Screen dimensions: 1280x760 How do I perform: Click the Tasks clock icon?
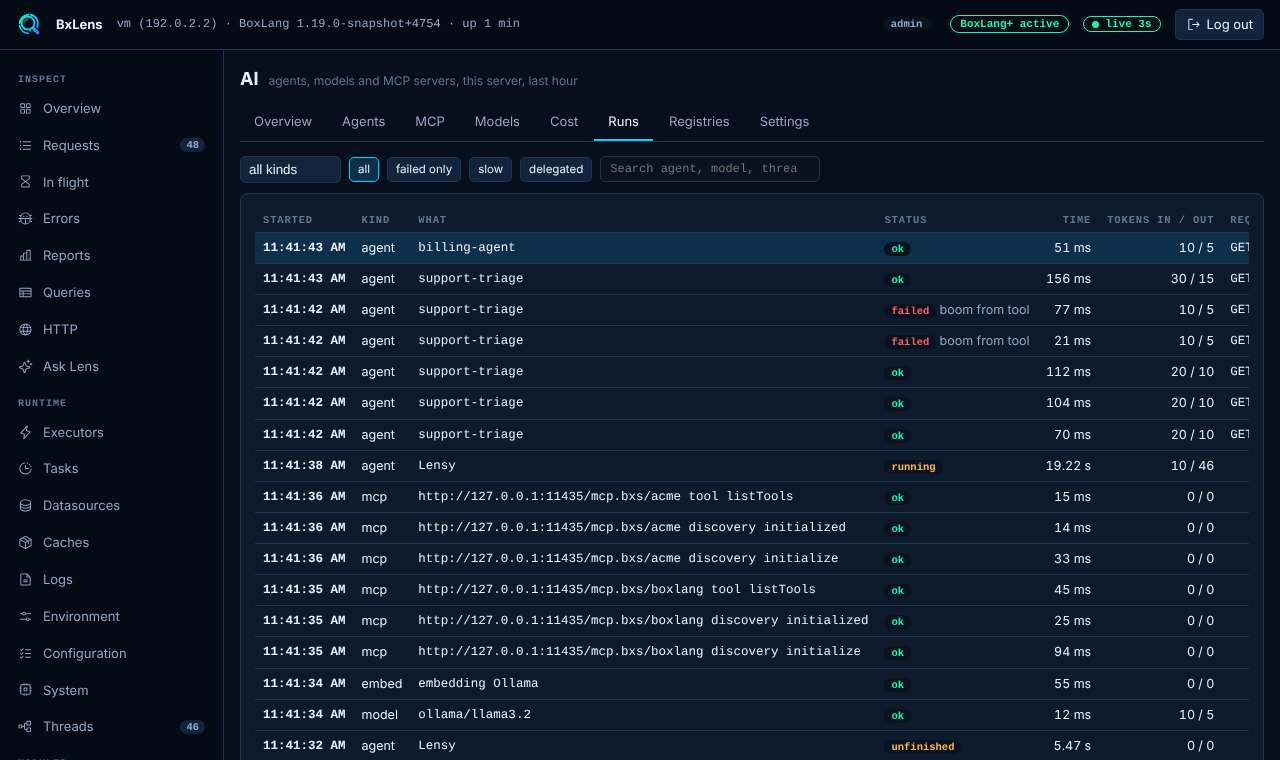click(x=25, y=468)
